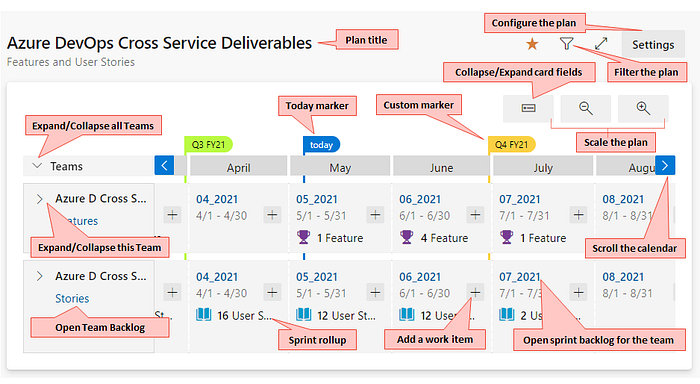This screenshot has height=384, width=700.
Task: Click the plan title Azure DevOps Cross Service Deliverables
Action: pos(159,43)
